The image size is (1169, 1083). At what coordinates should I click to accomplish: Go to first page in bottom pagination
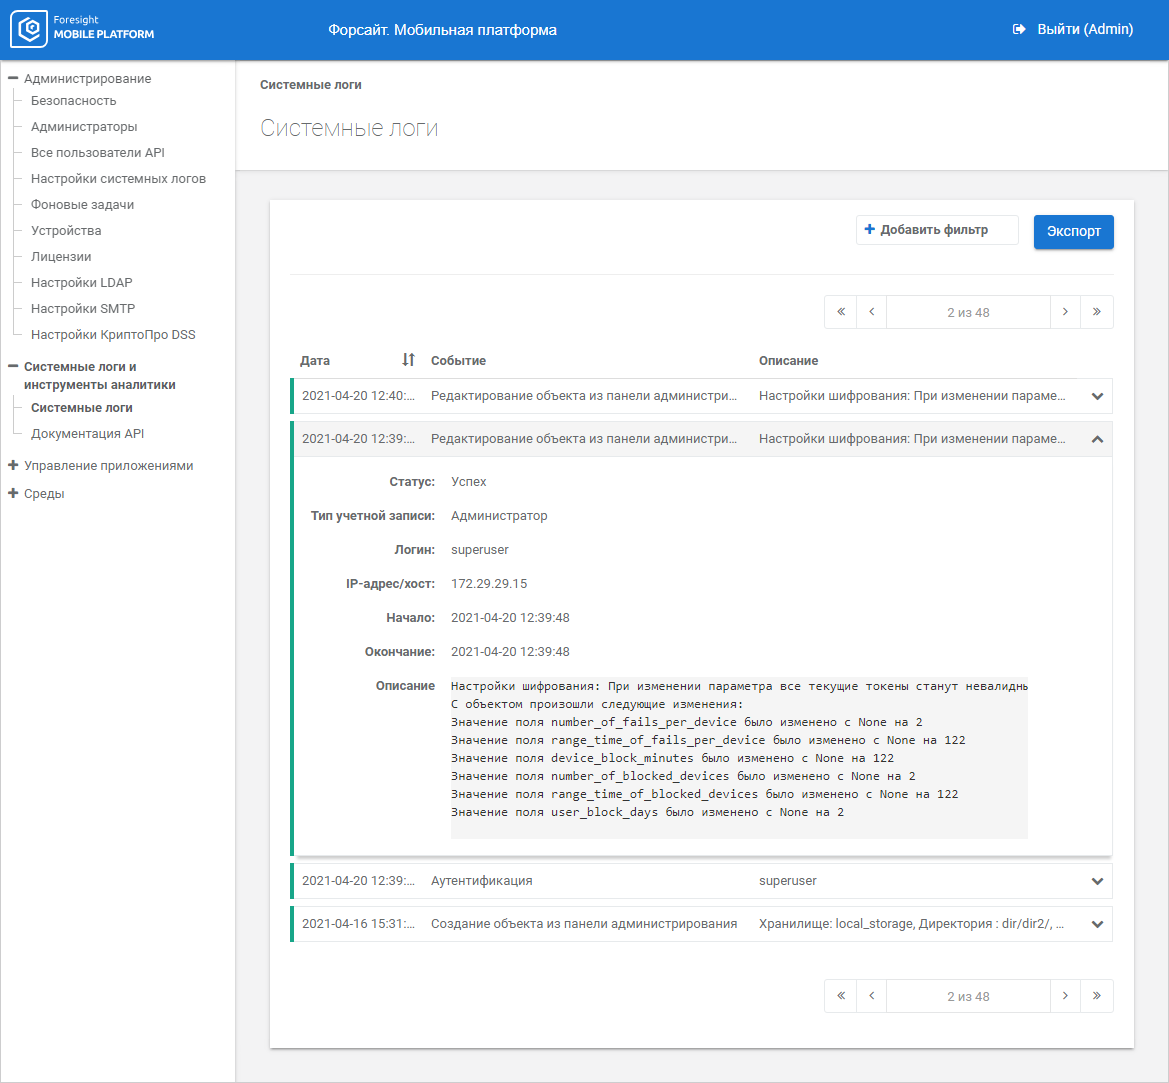click(x=840, y=996)
